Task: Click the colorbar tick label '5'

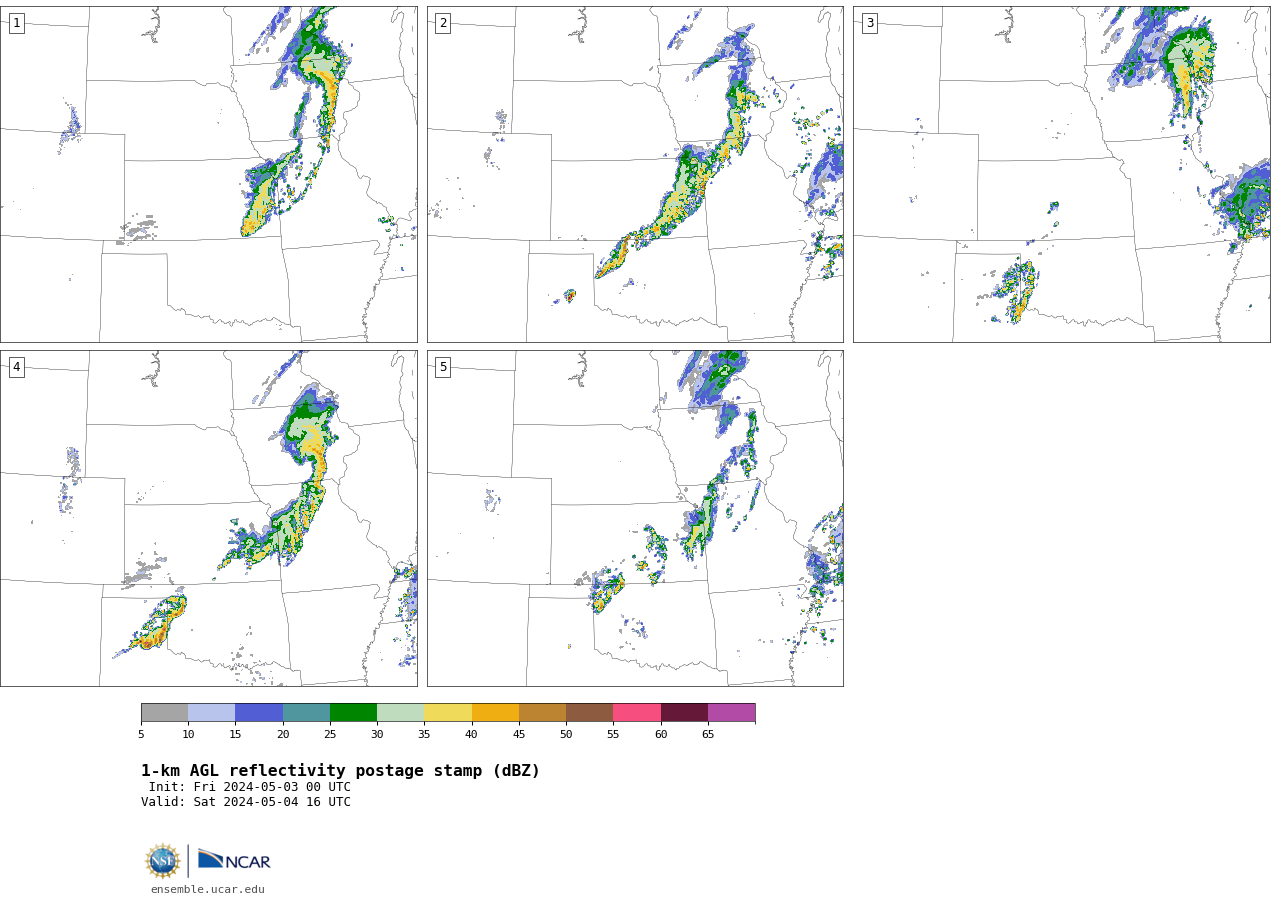Action: tap(141, 735)
